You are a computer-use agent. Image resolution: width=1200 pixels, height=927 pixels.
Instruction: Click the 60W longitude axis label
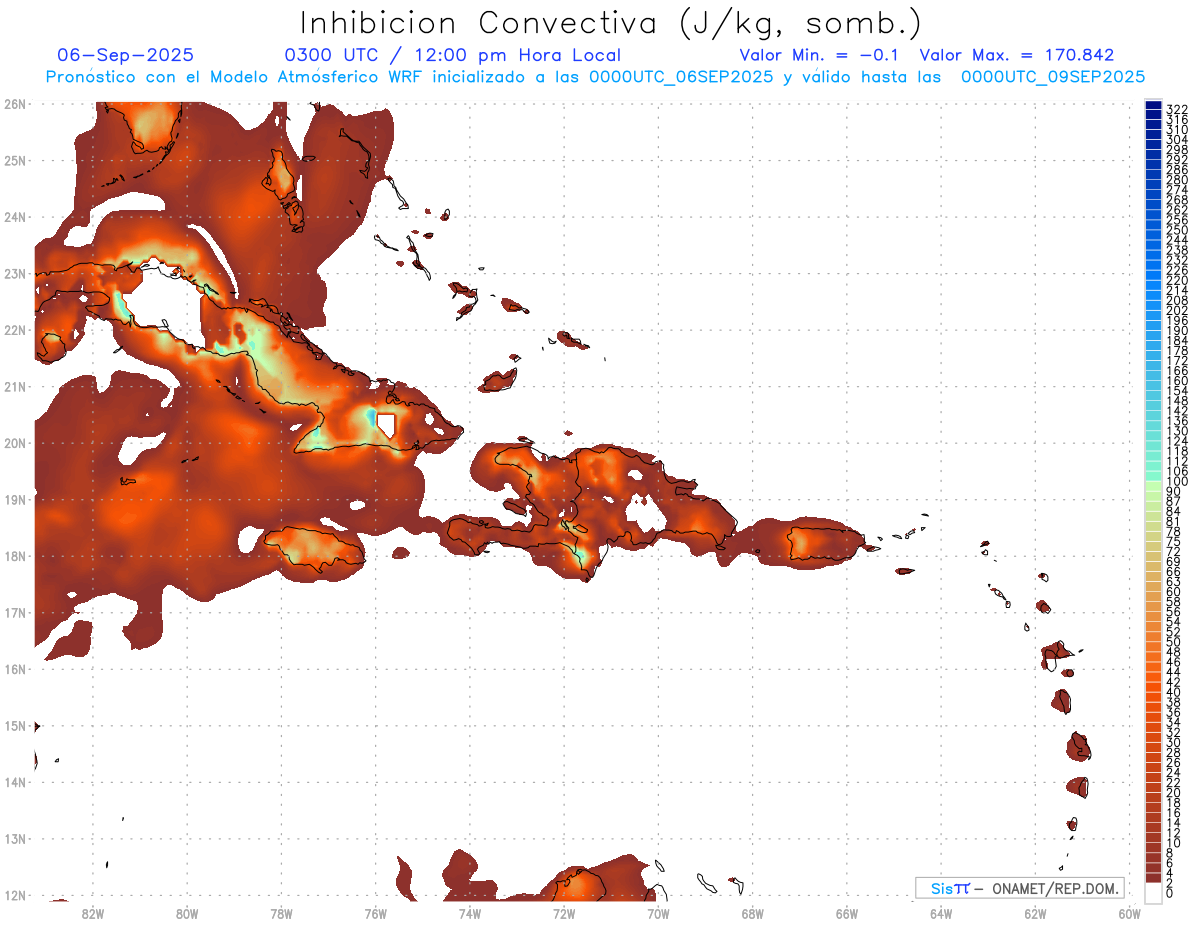[1130, 913]
